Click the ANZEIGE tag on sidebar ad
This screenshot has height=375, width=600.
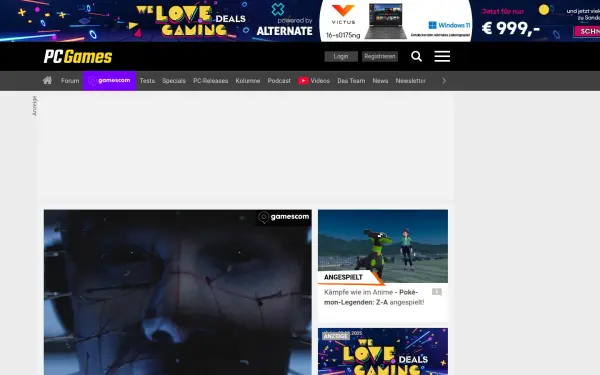[x=336, y=336]
